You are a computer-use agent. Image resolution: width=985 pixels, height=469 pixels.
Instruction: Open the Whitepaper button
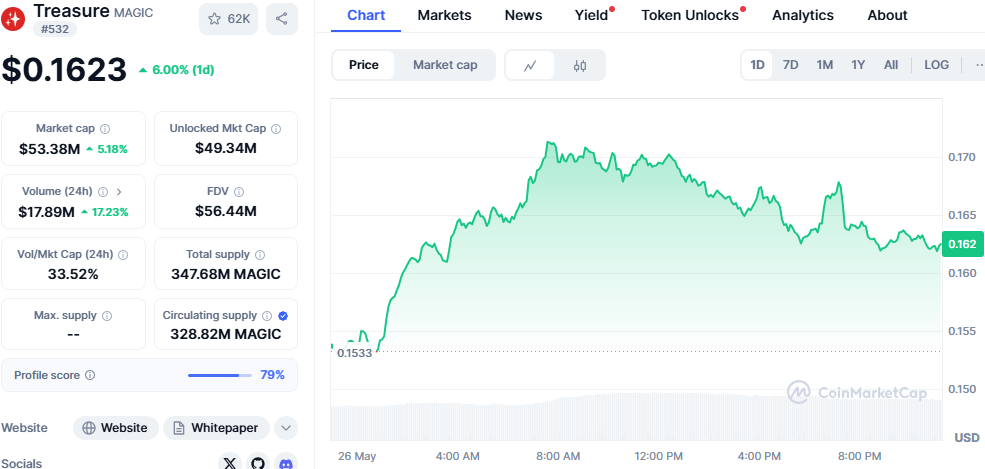tap(216, 428)
